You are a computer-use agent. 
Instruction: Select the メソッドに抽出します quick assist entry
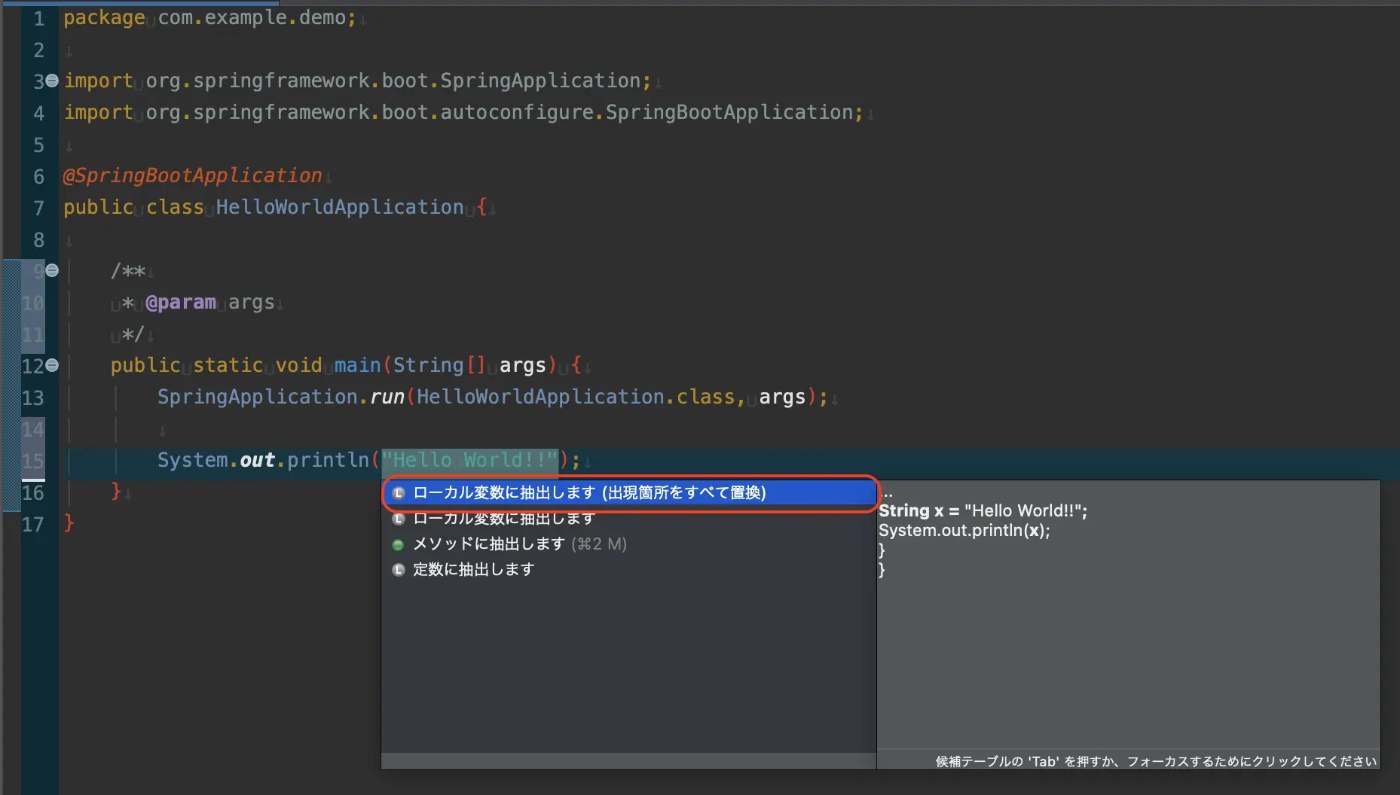[x=630, y=544]
